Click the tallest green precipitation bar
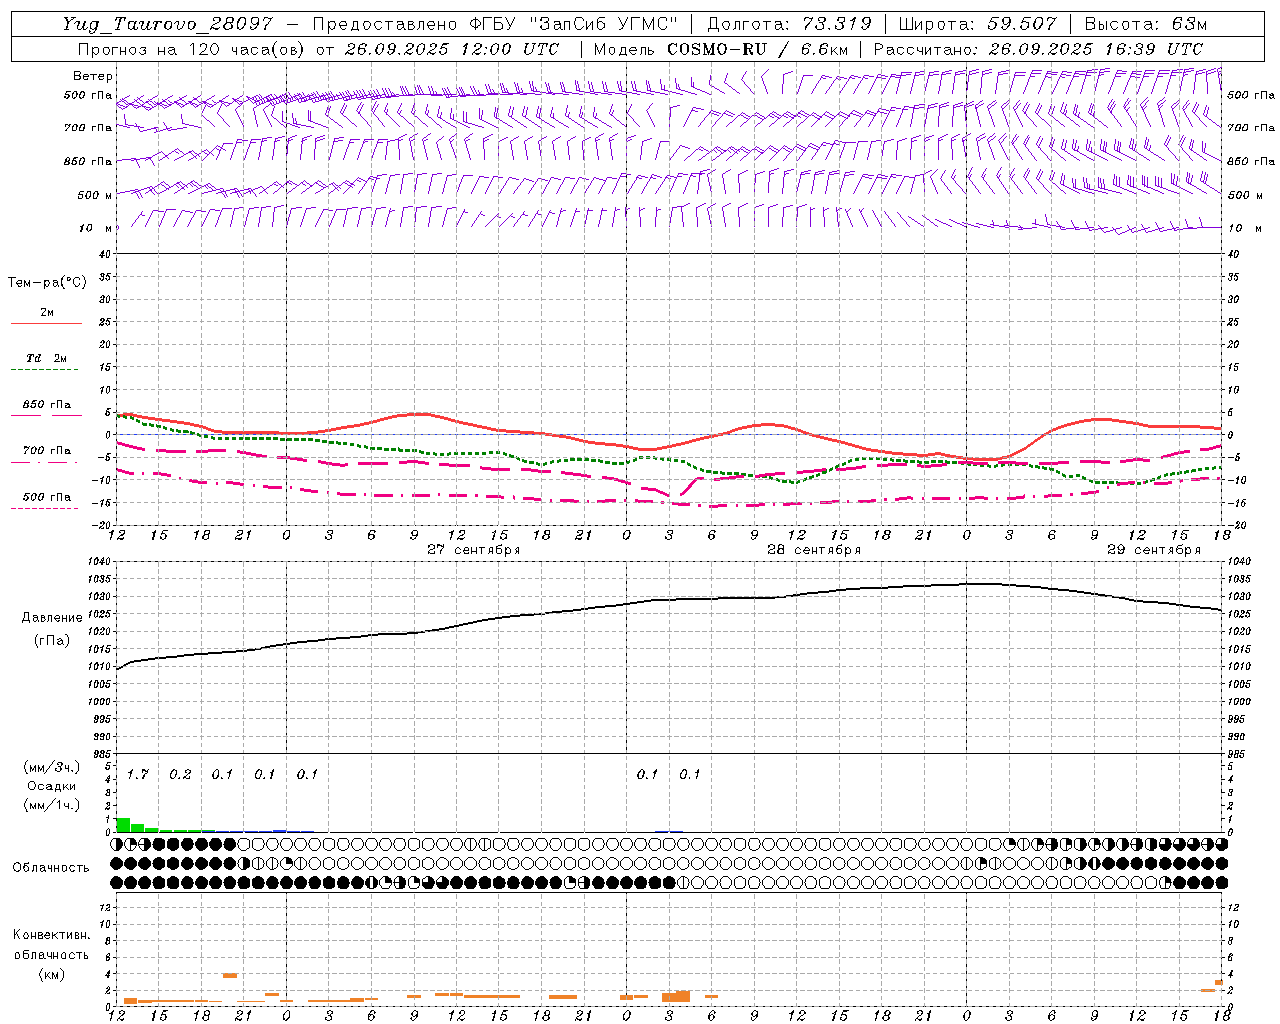This screenshot has width=1280, height=1024. (123, 825)
